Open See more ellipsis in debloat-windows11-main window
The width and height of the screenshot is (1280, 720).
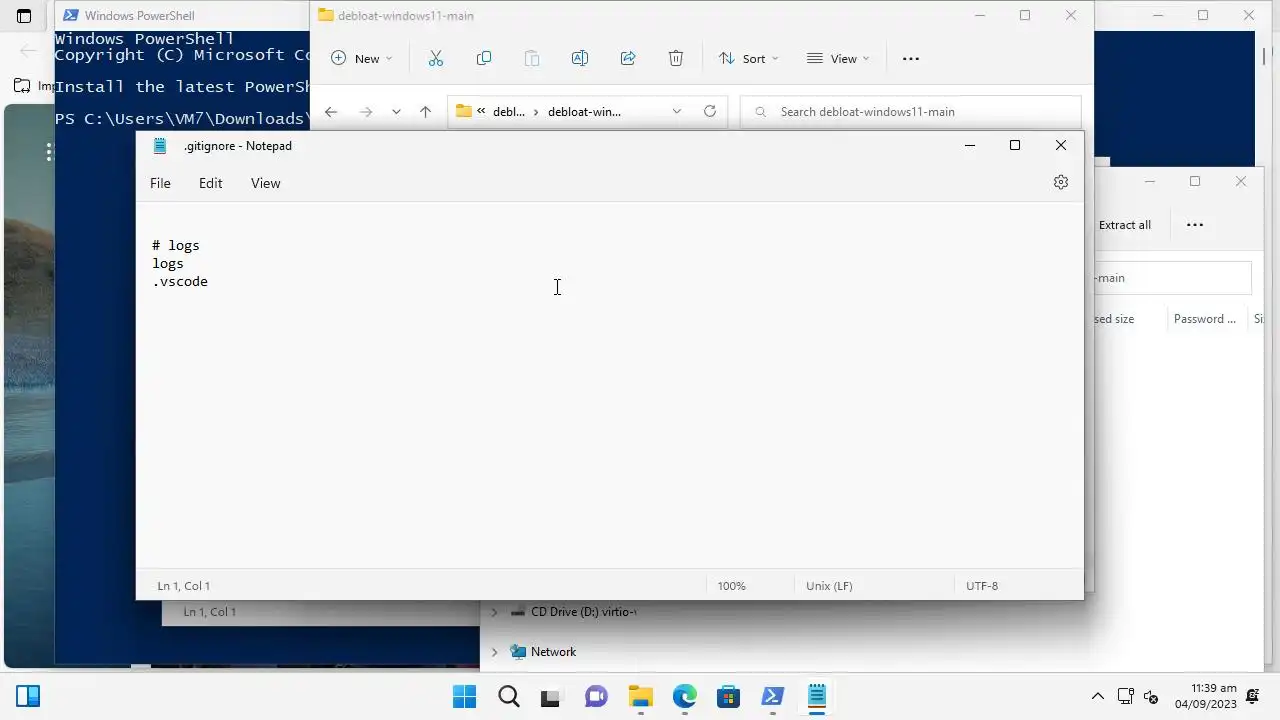910,58
